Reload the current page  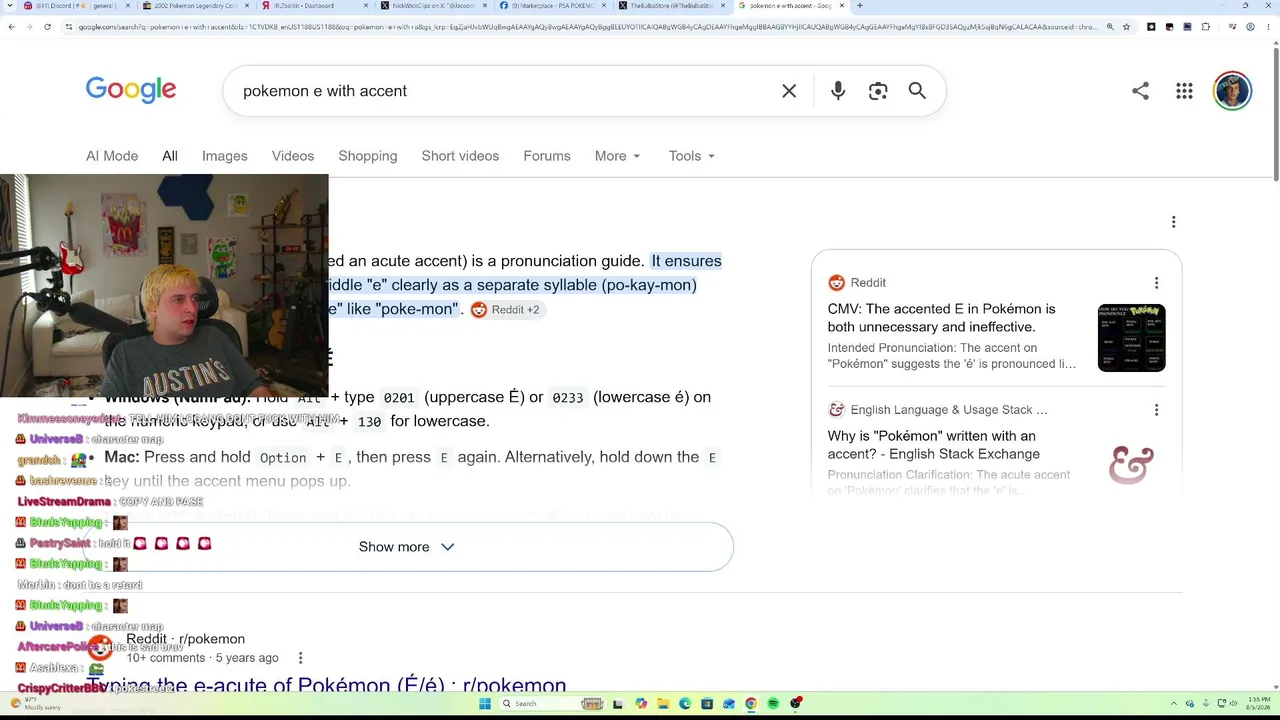tap(47, 27)
